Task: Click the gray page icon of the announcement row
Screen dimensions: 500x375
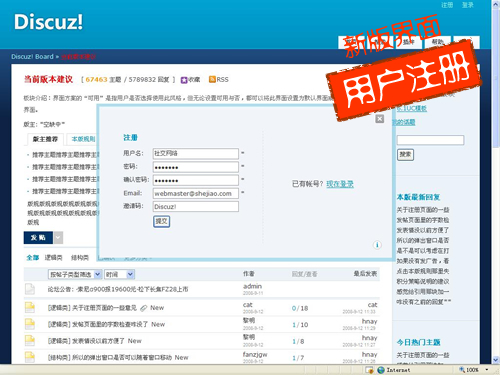Action: pyautogui.click(x=30, y=289)
